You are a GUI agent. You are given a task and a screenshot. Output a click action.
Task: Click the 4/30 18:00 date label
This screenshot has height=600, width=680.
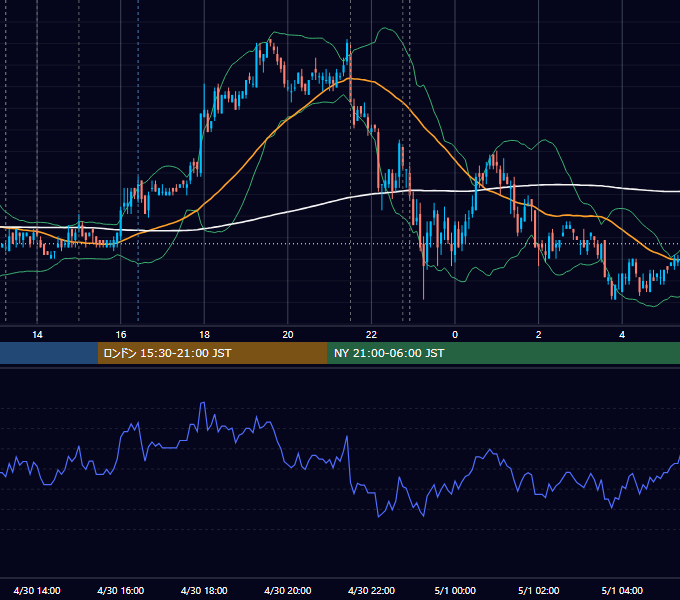pos(204,590)
